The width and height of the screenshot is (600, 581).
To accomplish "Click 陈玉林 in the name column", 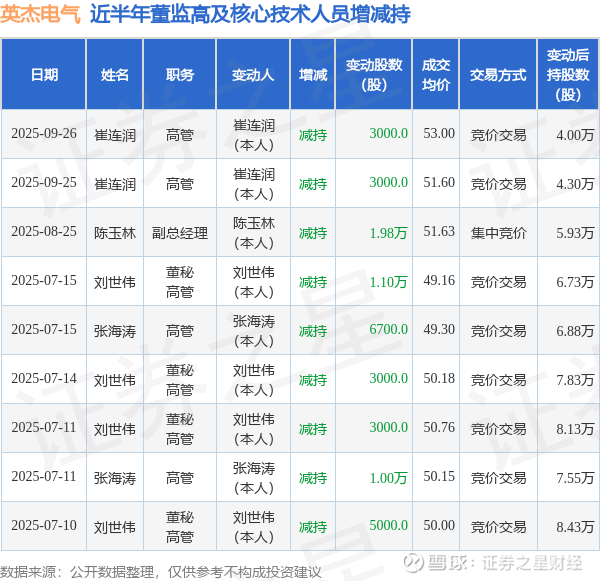I will point(115,233).
